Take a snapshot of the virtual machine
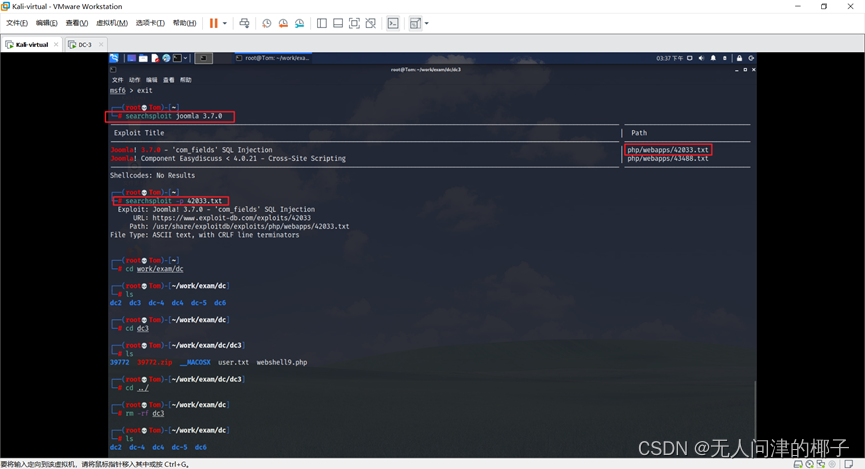The height and width of the screenshot is (469, 865). pos(266,23)
